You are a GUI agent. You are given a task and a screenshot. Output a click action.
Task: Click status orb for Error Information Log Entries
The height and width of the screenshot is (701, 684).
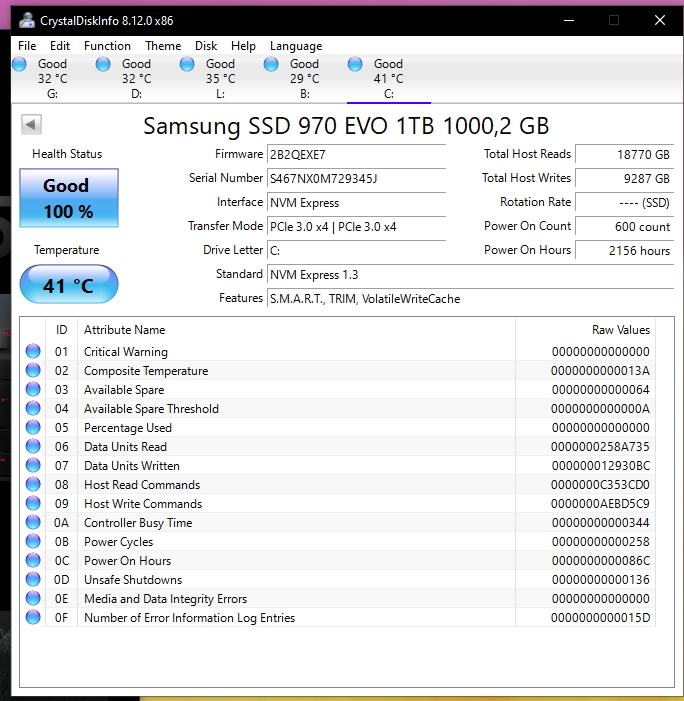[33, 617]
